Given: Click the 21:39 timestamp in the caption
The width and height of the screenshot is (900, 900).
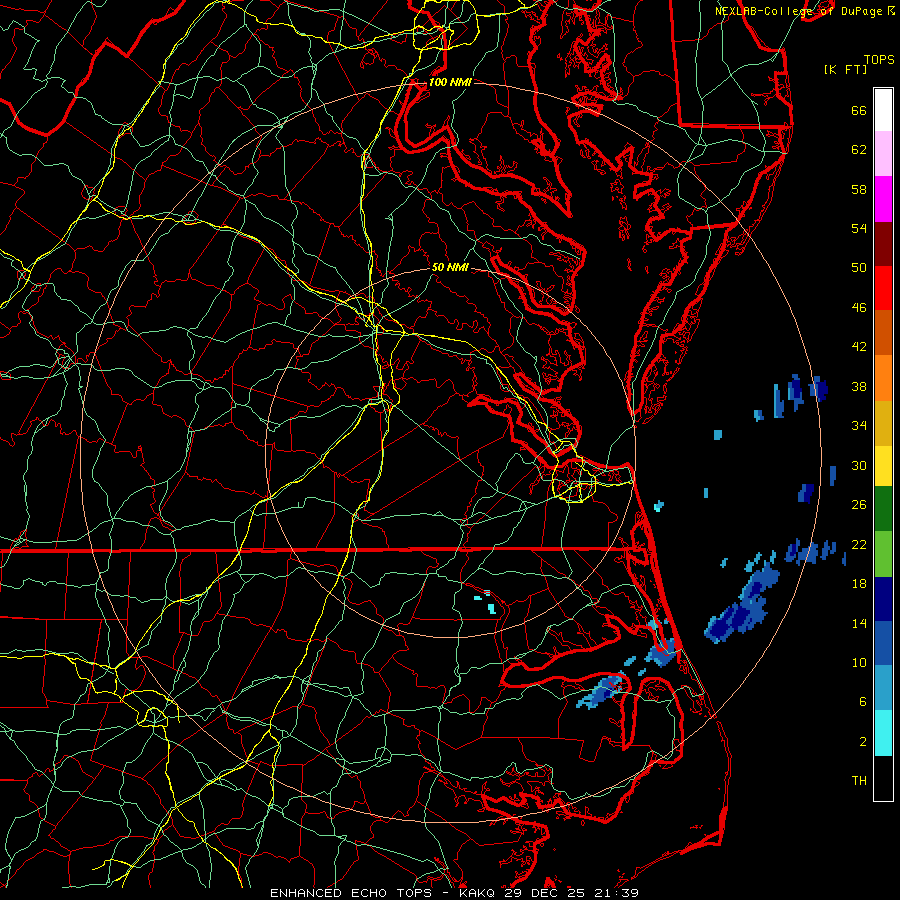Looking at the screenshot, I should click(617, 893).
